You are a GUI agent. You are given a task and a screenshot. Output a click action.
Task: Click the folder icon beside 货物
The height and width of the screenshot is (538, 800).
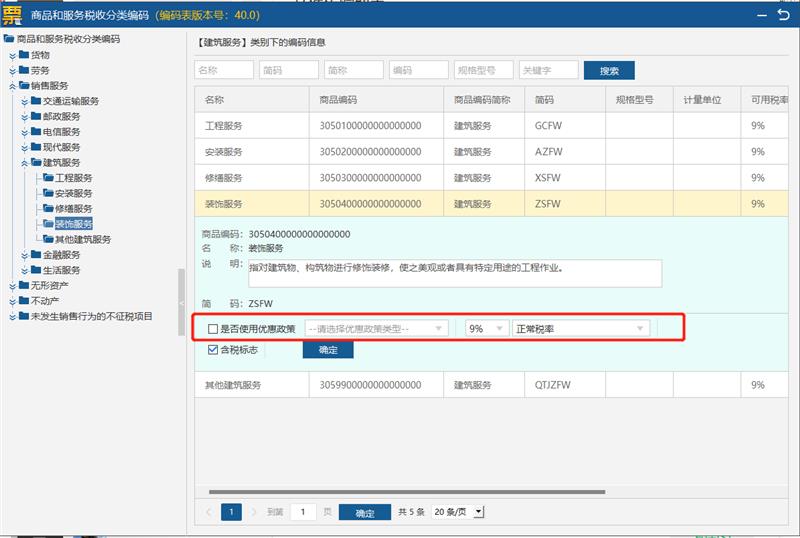pos(24,55)
